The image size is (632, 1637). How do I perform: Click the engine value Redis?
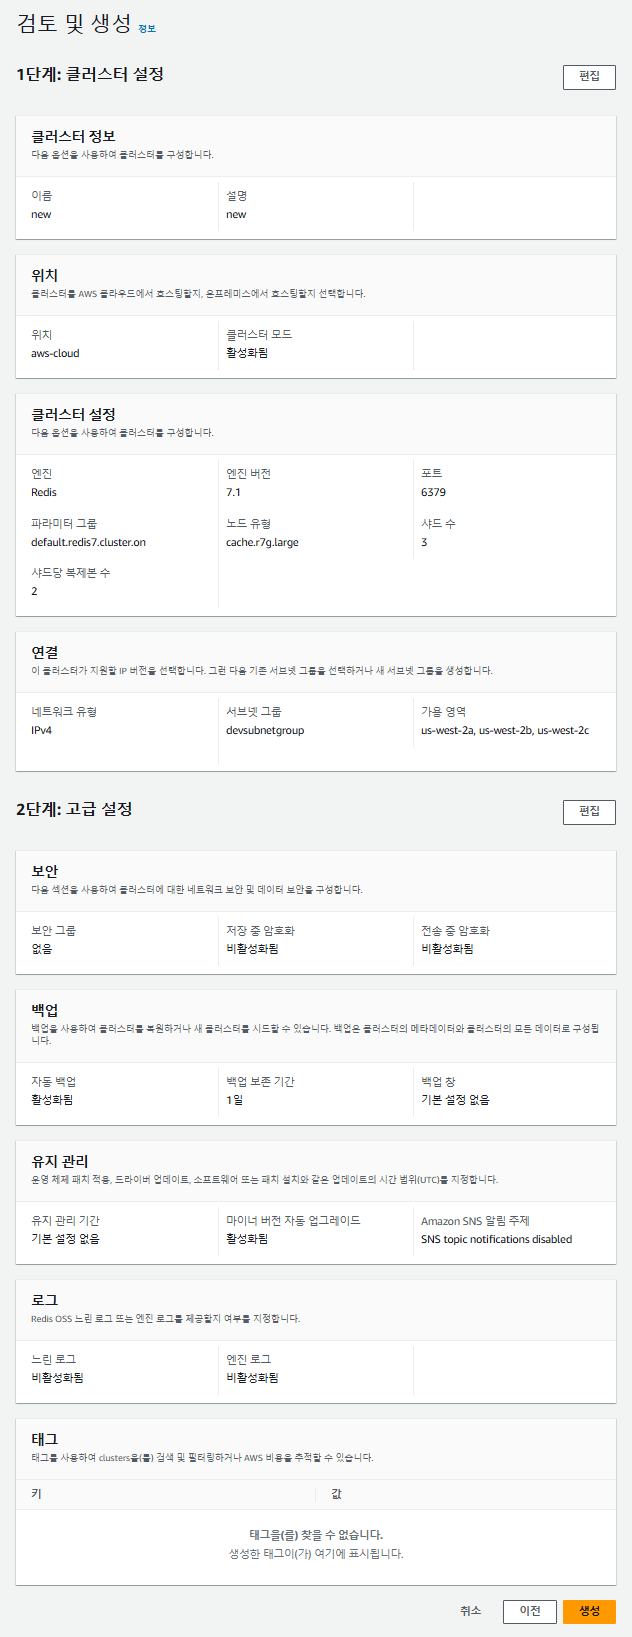(44, 492)
